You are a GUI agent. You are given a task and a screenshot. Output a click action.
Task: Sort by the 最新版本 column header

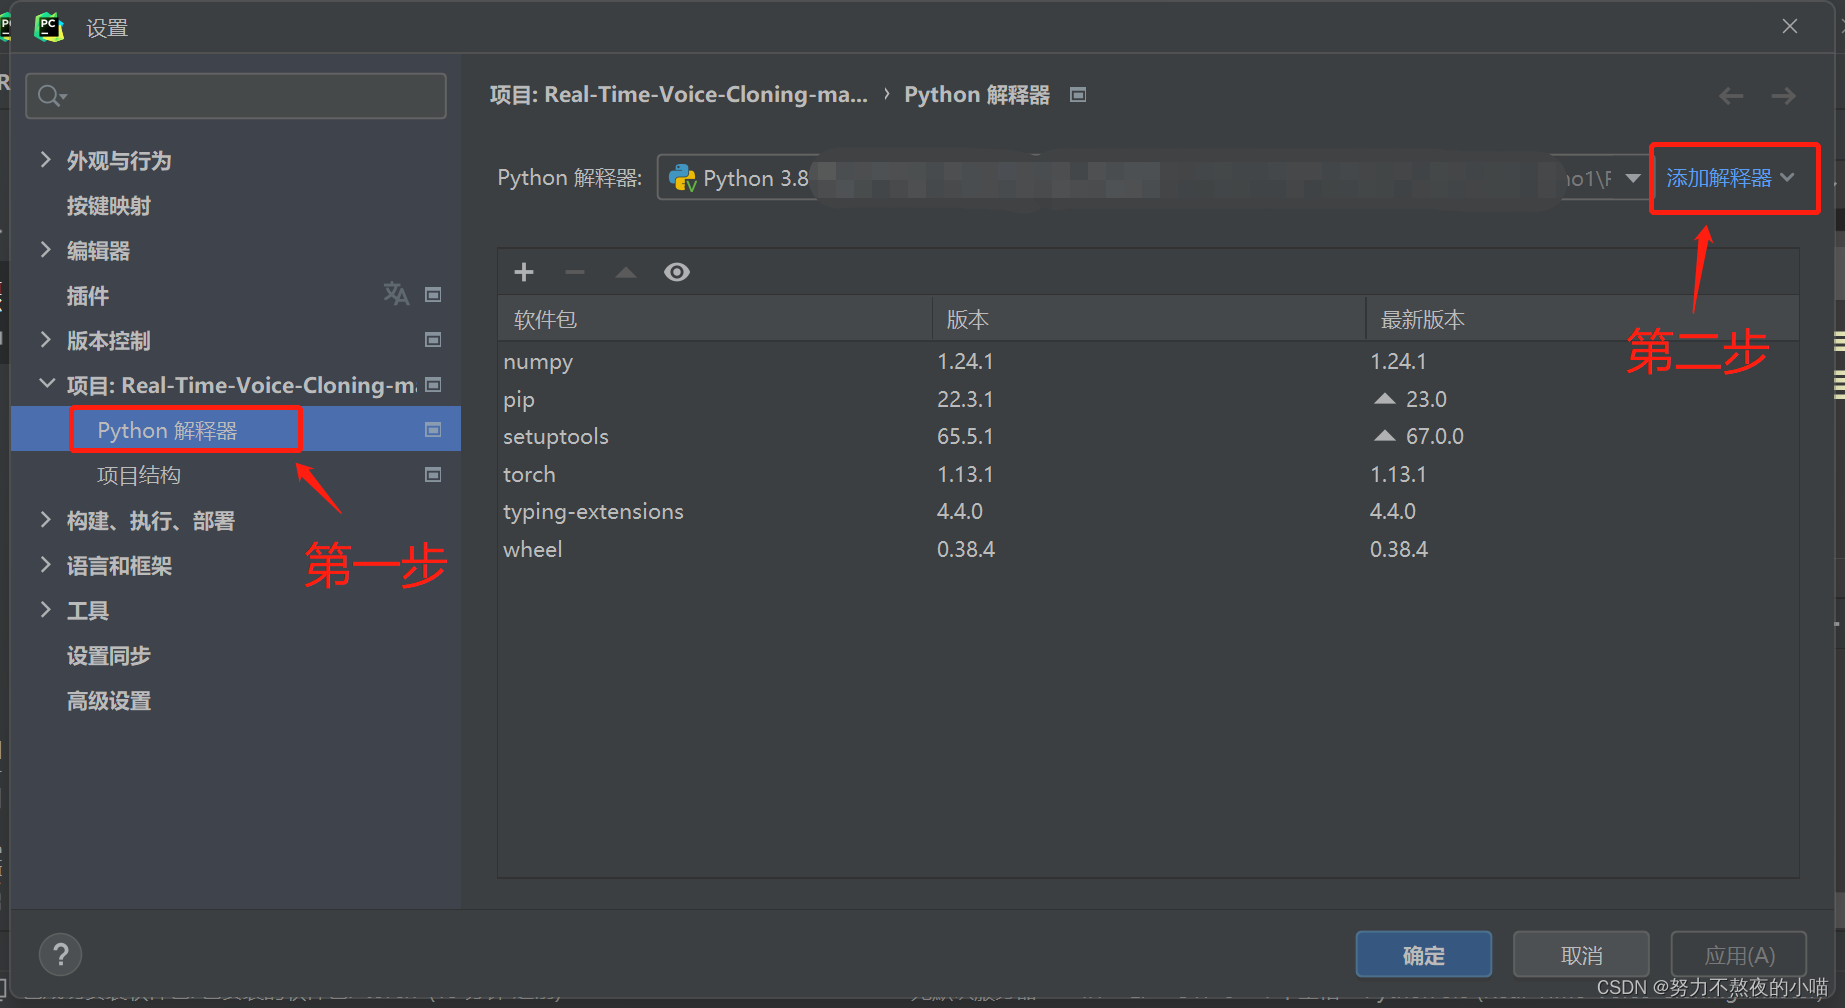[1582, 319]
